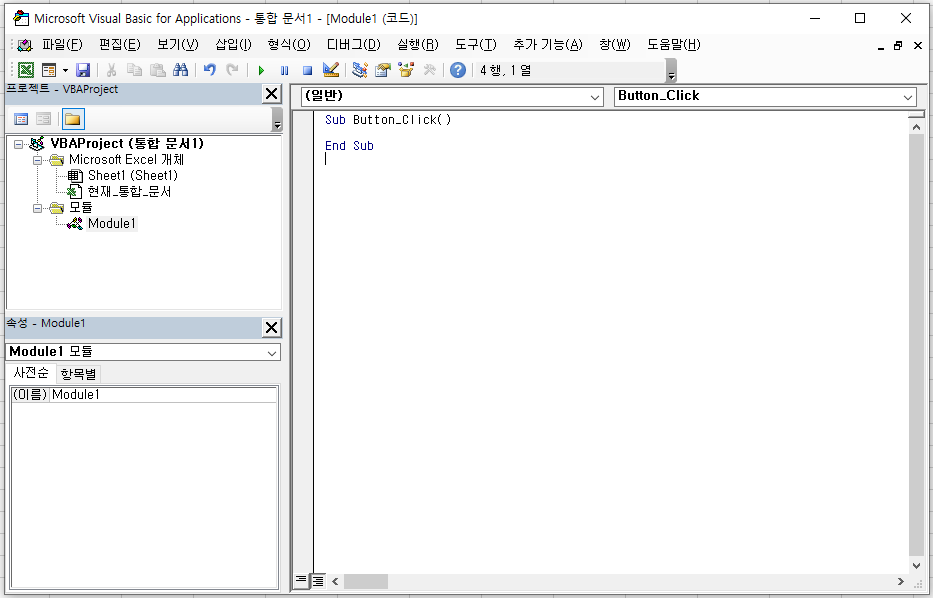The height and width of the screenshot is (598, 933).
Task: Toggle Full Module View button
Action: click(x=318, y=581)
